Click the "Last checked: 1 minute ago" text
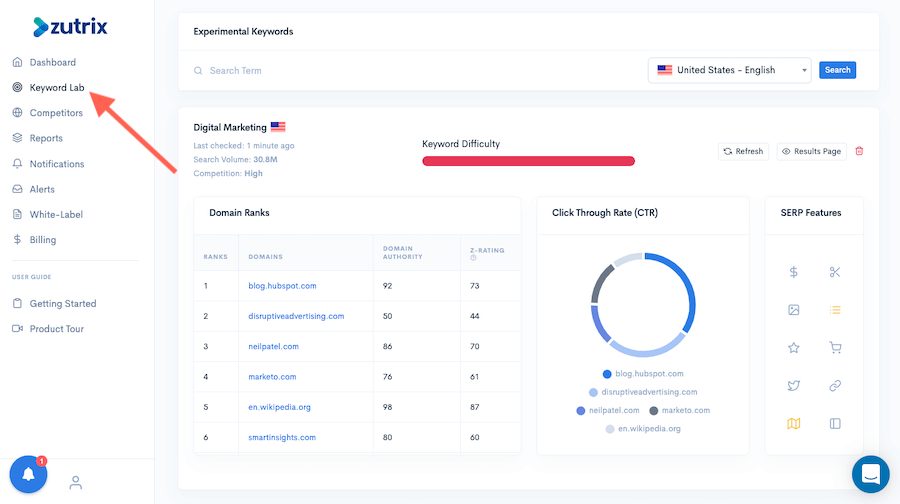This screenshot has height=504, width=900. [244, 146]
